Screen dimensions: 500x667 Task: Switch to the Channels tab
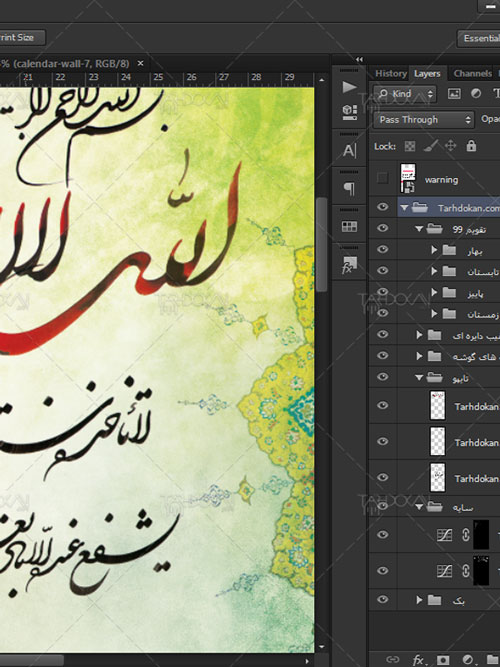[472, 74]
